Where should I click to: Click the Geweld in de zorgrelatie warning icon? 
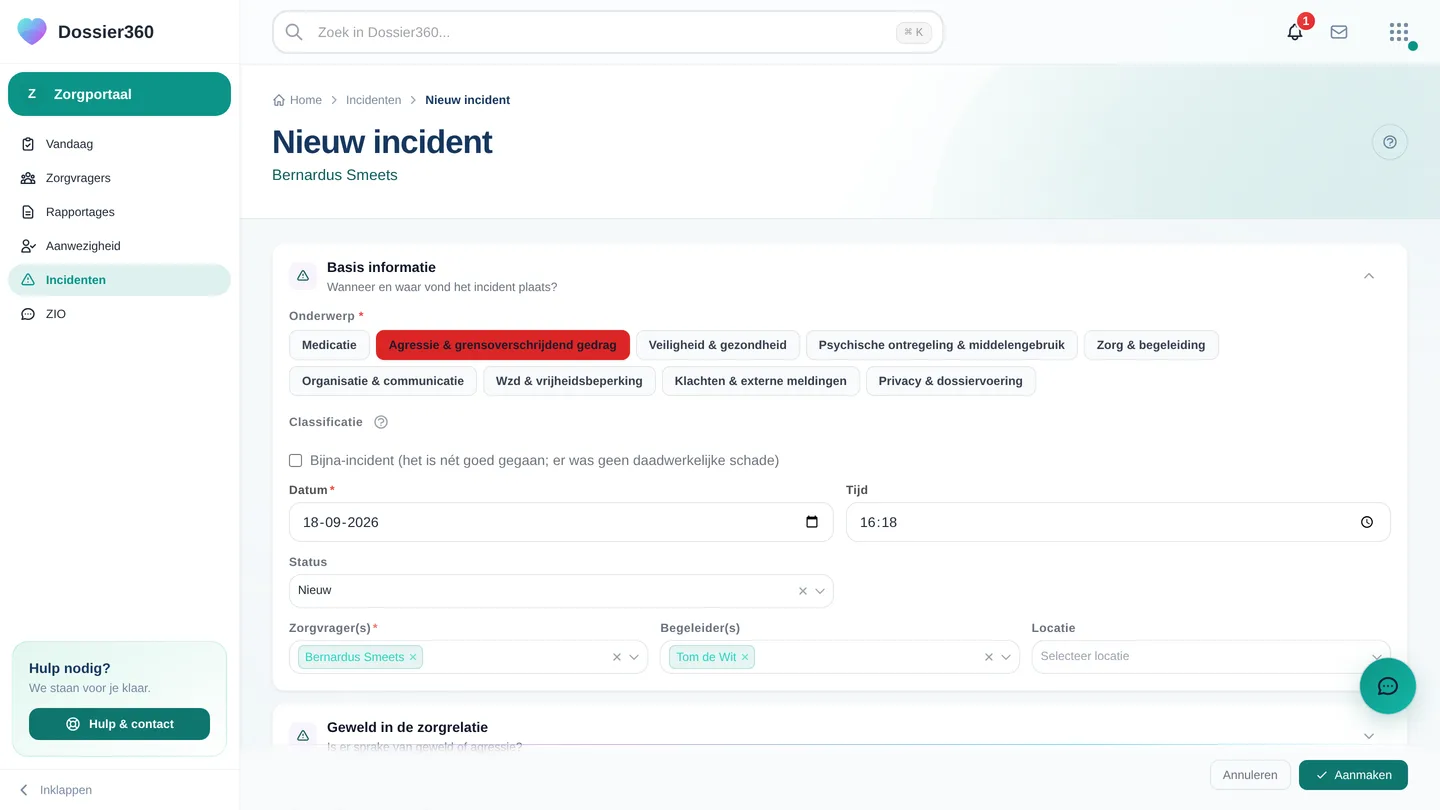pyautogui.click(x=303, y=736)
